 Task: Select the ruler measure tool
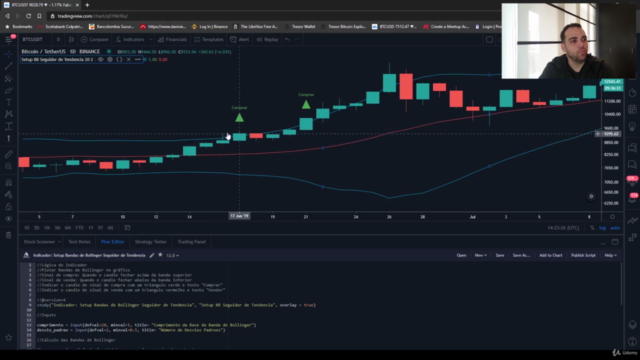[9, 154]
